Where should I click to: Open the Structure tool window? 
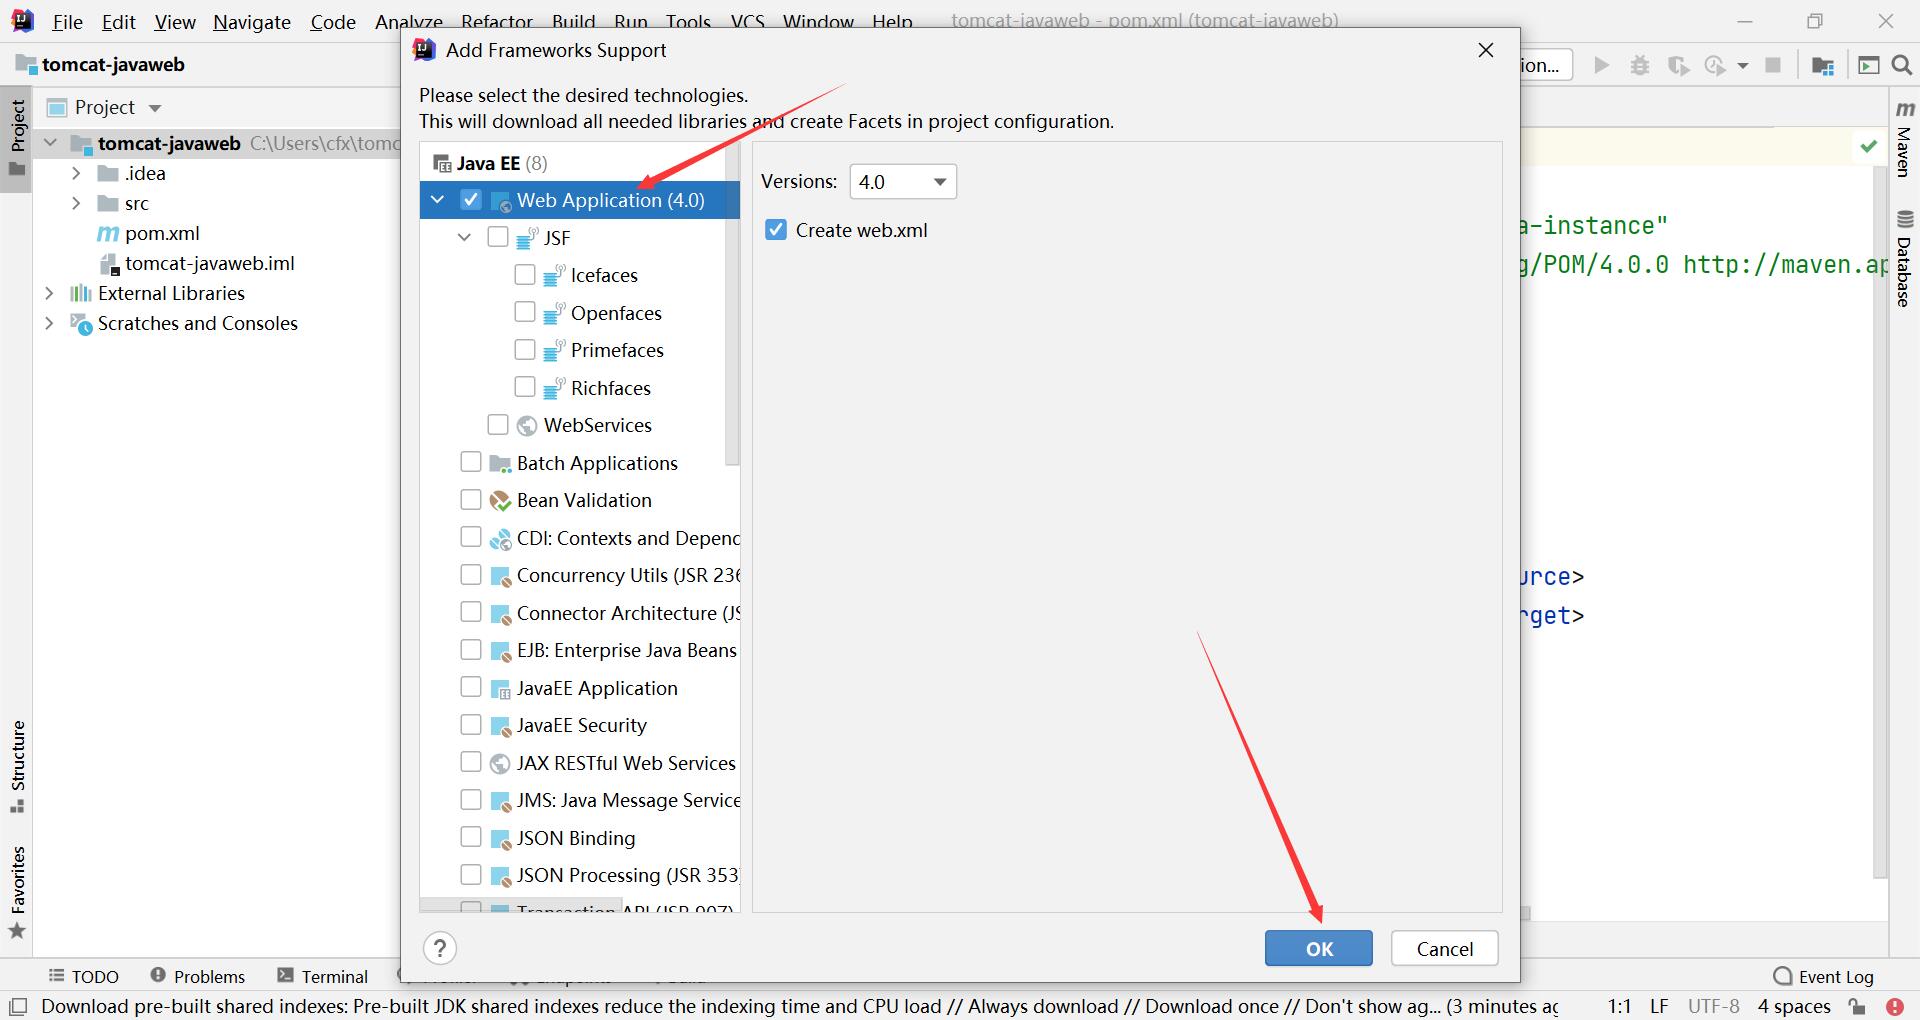(17, 766)
